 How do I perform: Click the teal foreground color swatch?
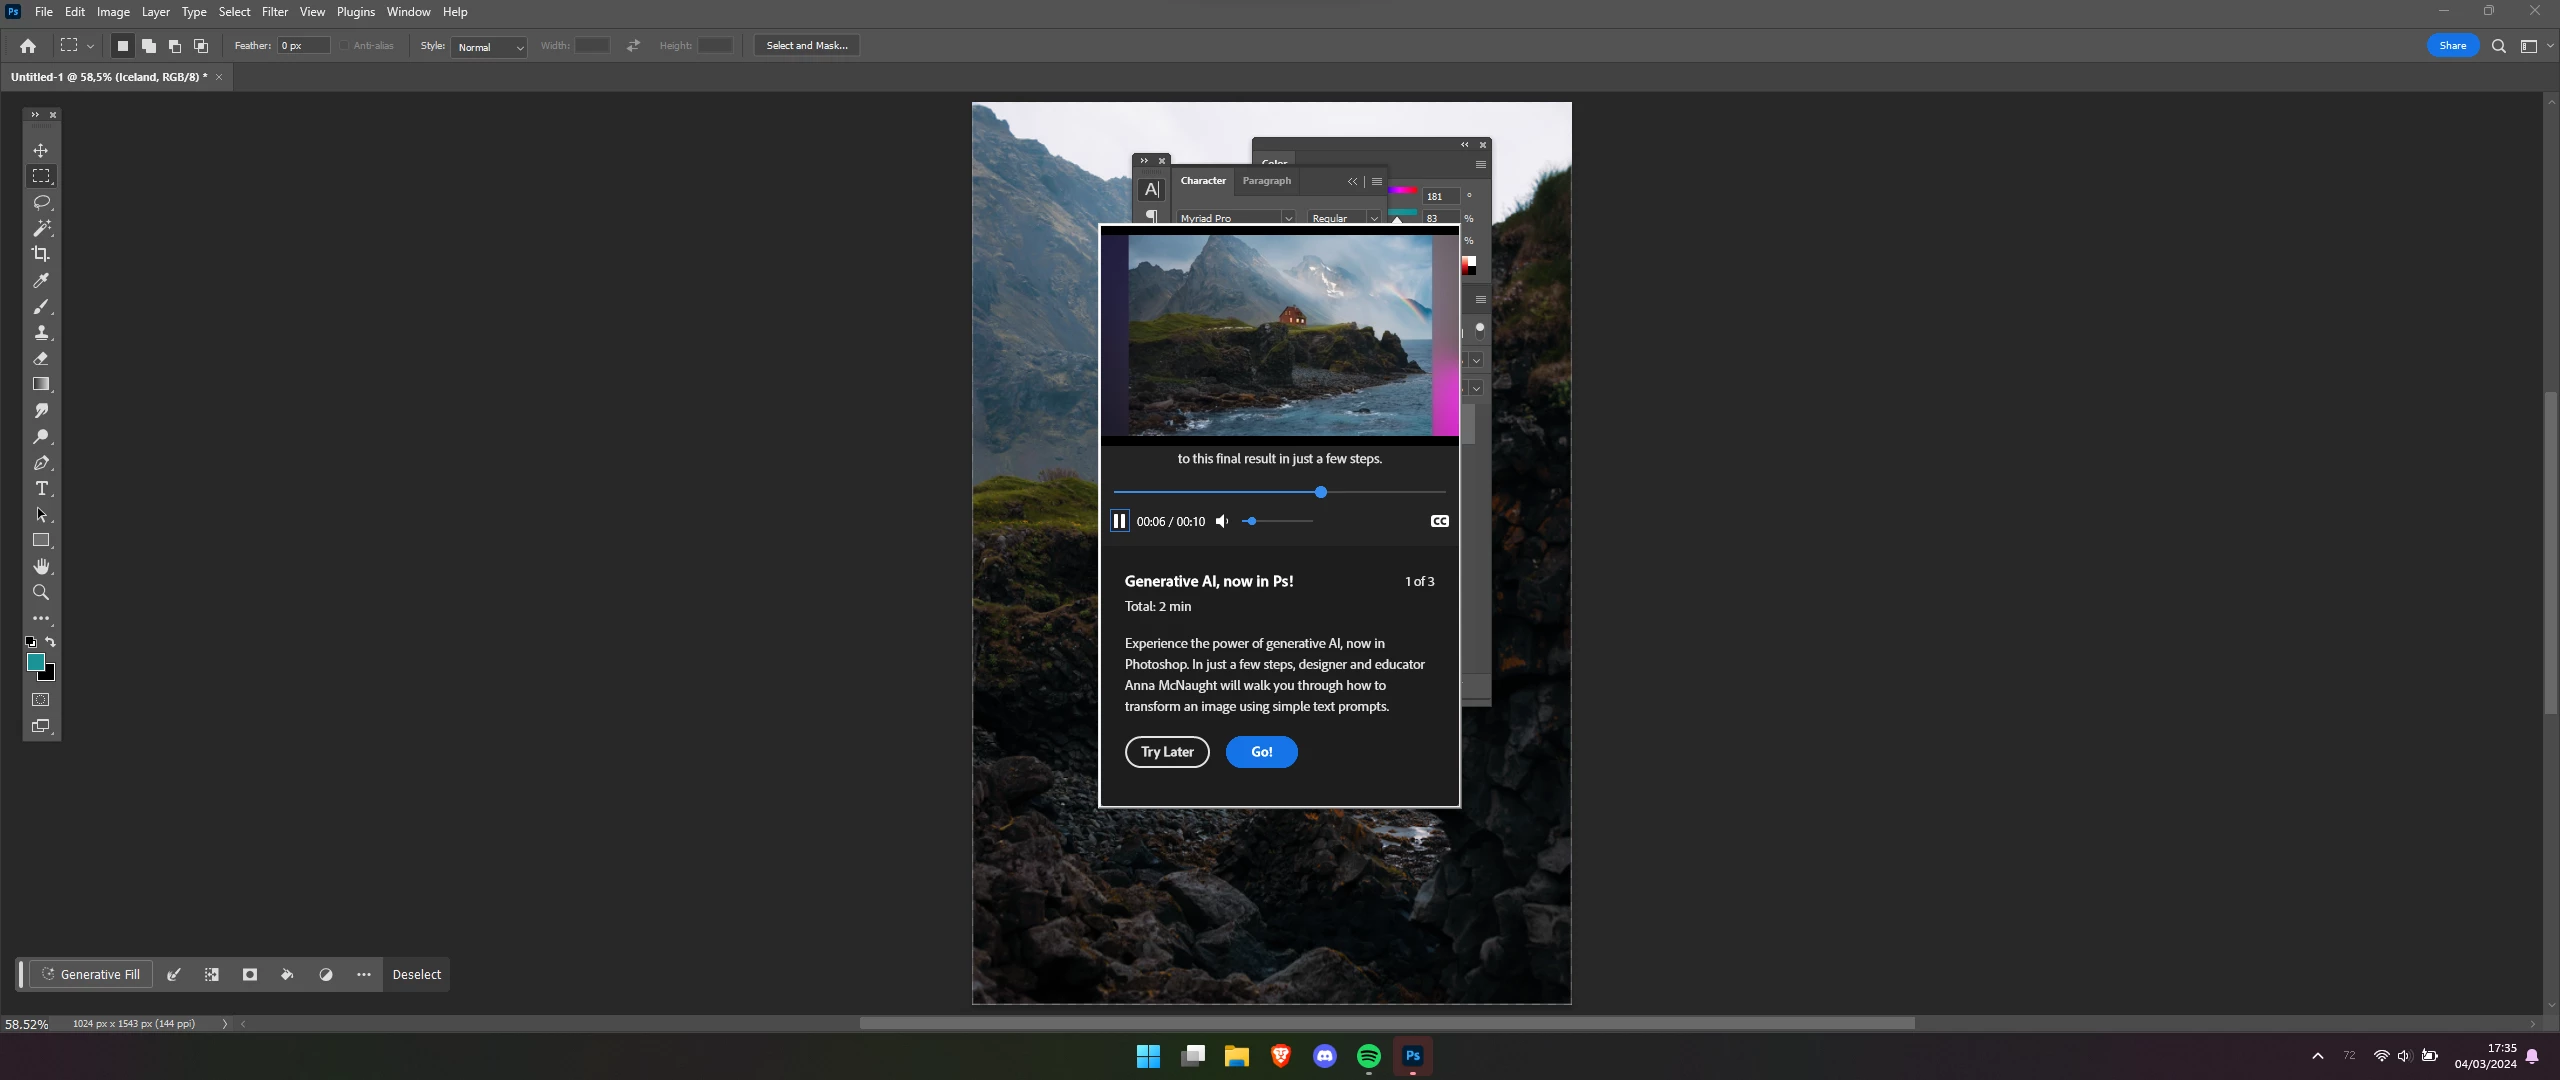pyautogui.click(x=35, y=661)
